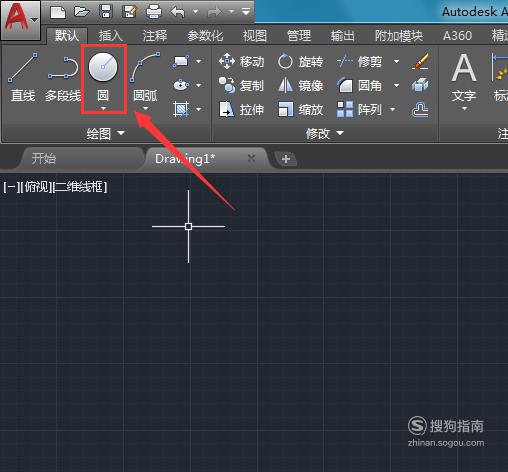
Task: Switch to the Manage (管理) ribbon tab
Action: 299,35
